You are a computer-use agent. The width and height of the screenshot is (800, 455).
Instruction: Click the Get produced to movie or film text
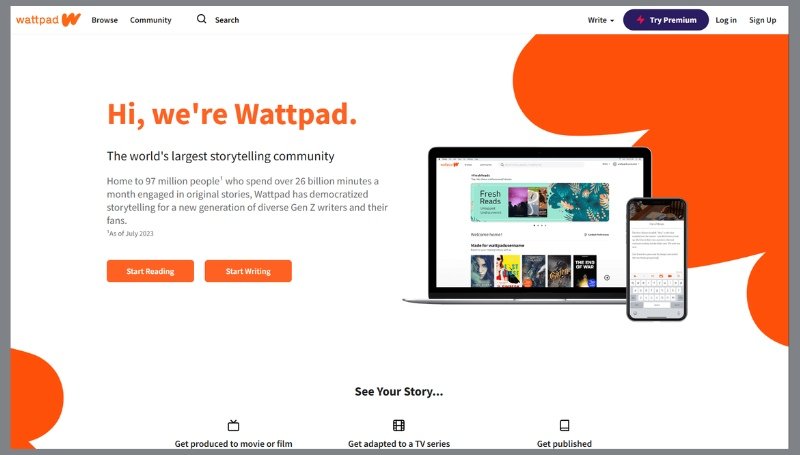(234, 443)
